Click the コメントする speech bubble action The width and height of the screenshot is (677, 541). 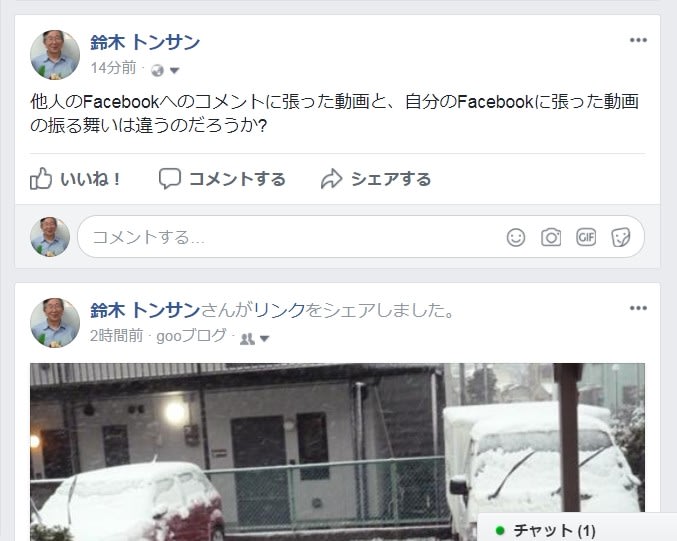(x=222, y=179)
